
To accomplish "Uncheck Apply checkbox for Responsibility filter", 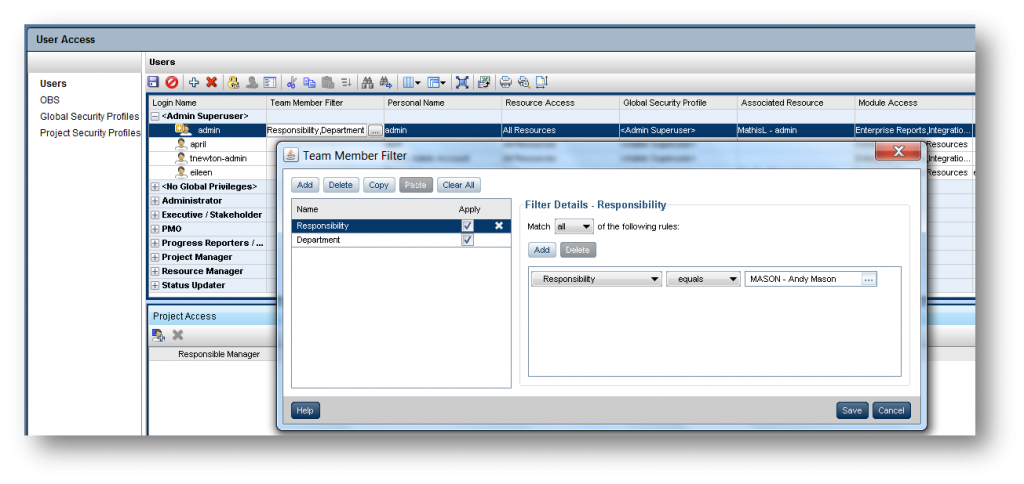I will [467, 226].
